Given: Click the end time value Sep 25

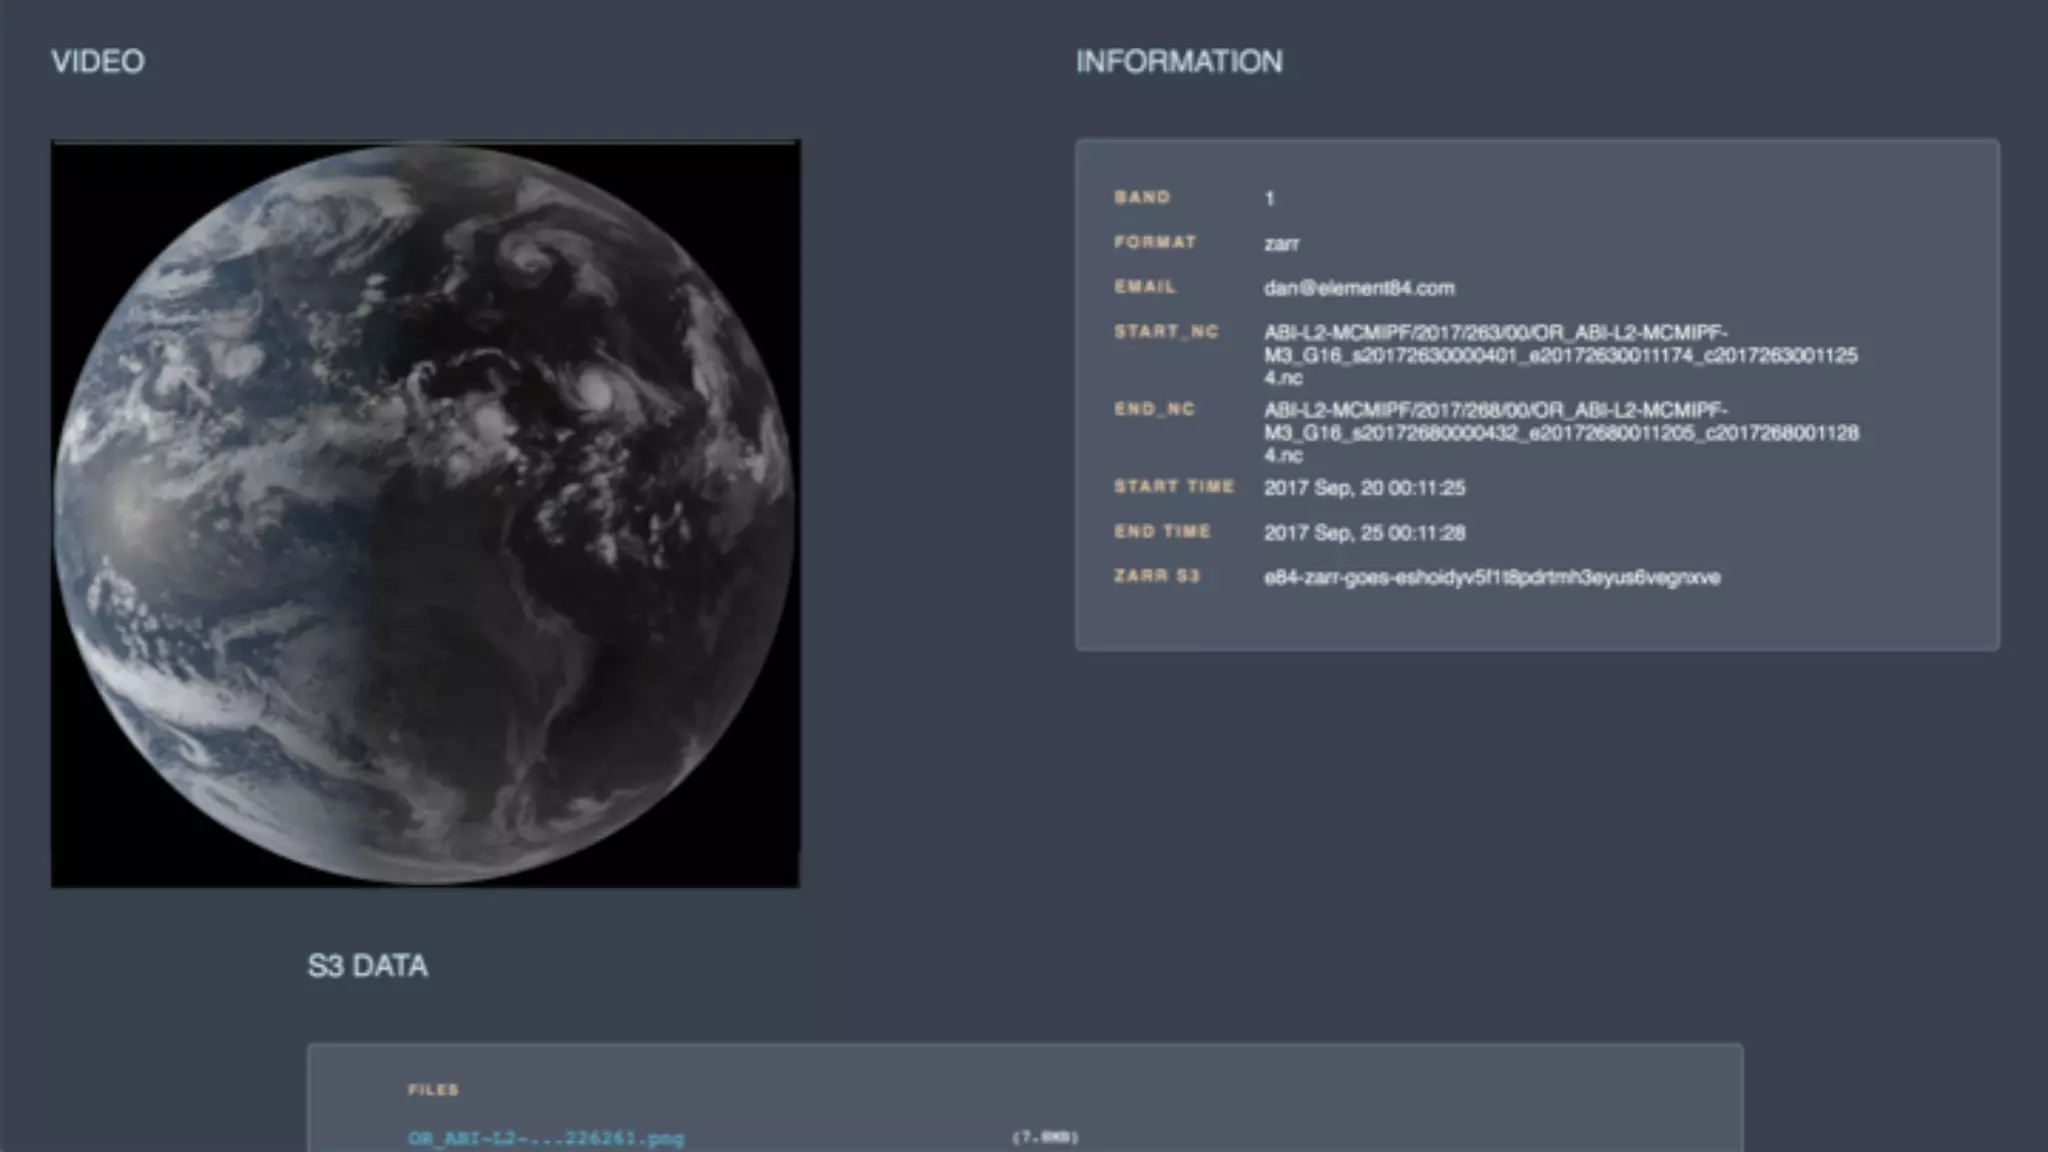Looking at the screenshot, I should click(x=1364, y=533).
